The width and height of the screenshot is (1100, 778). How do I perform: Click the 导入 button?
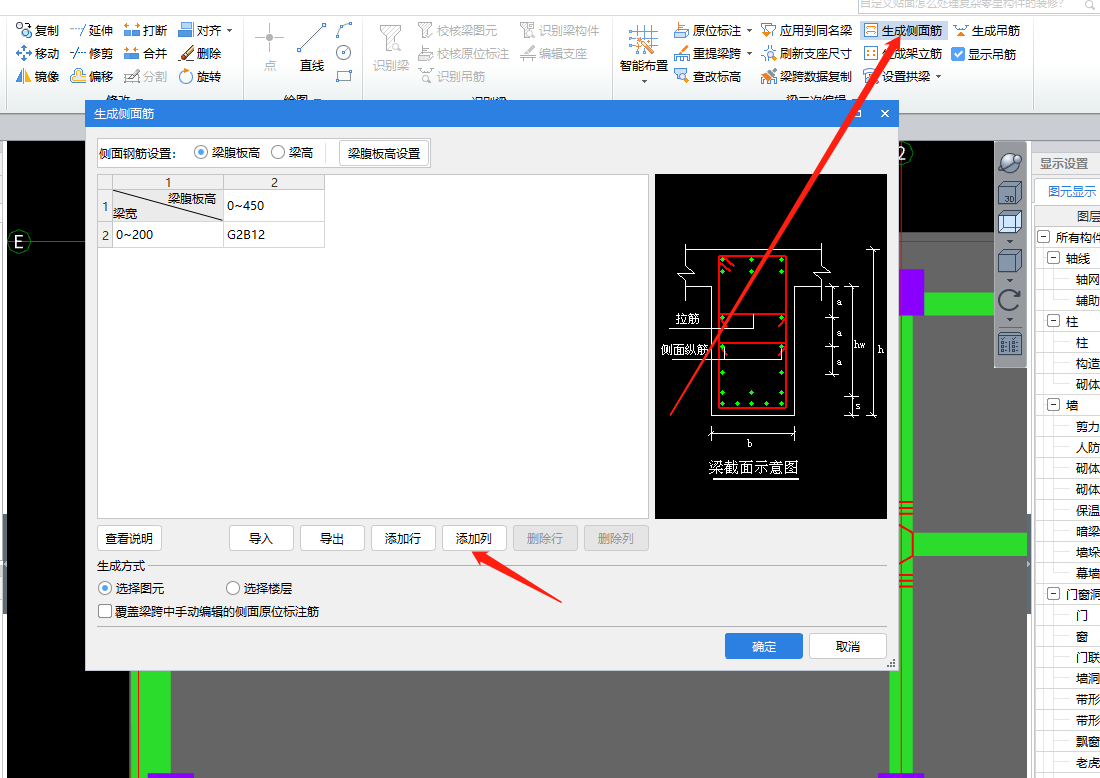point(261,539)
